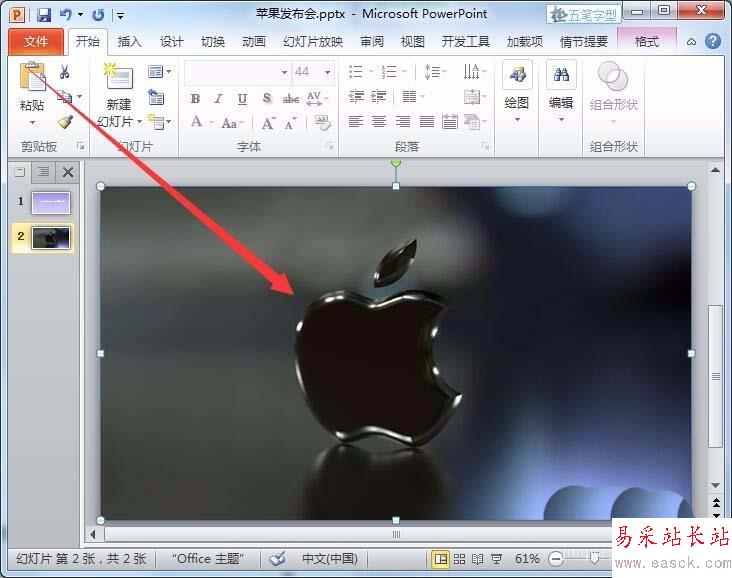Select slide 1 thumbnail

click(x=51, y=203)
